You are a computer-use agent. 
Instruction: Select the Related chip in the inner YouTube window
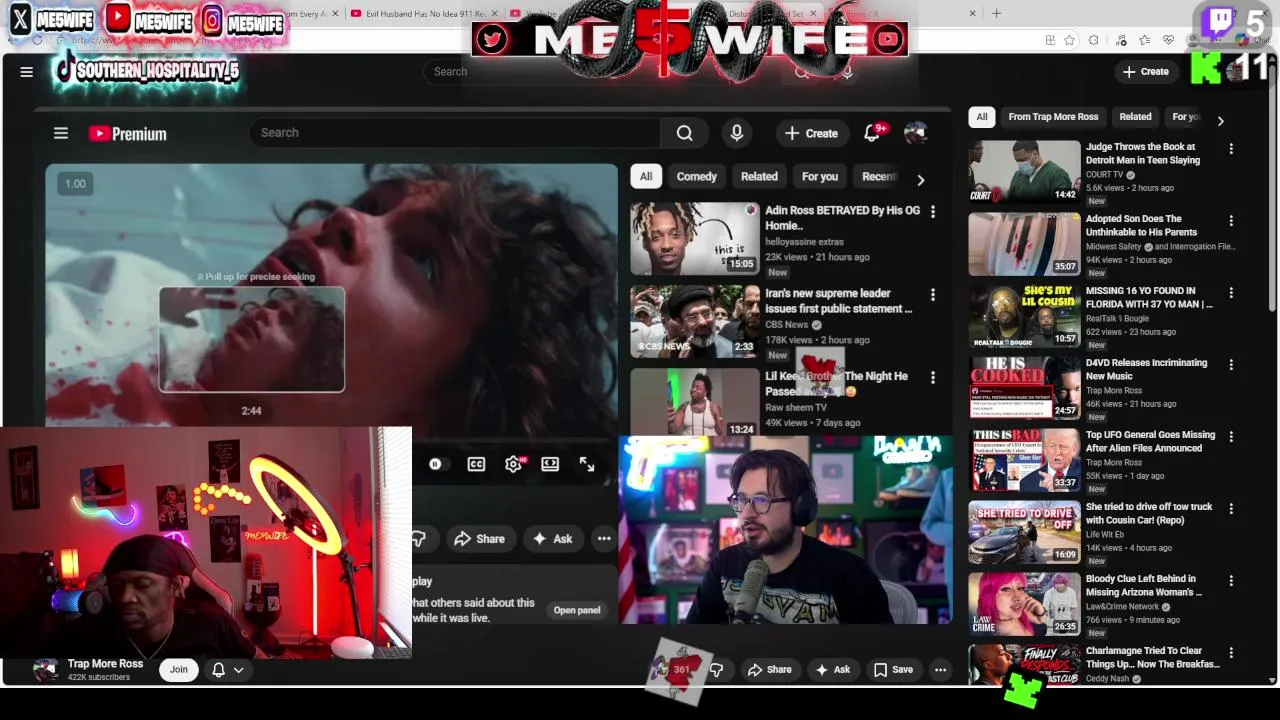coord(759,177)
